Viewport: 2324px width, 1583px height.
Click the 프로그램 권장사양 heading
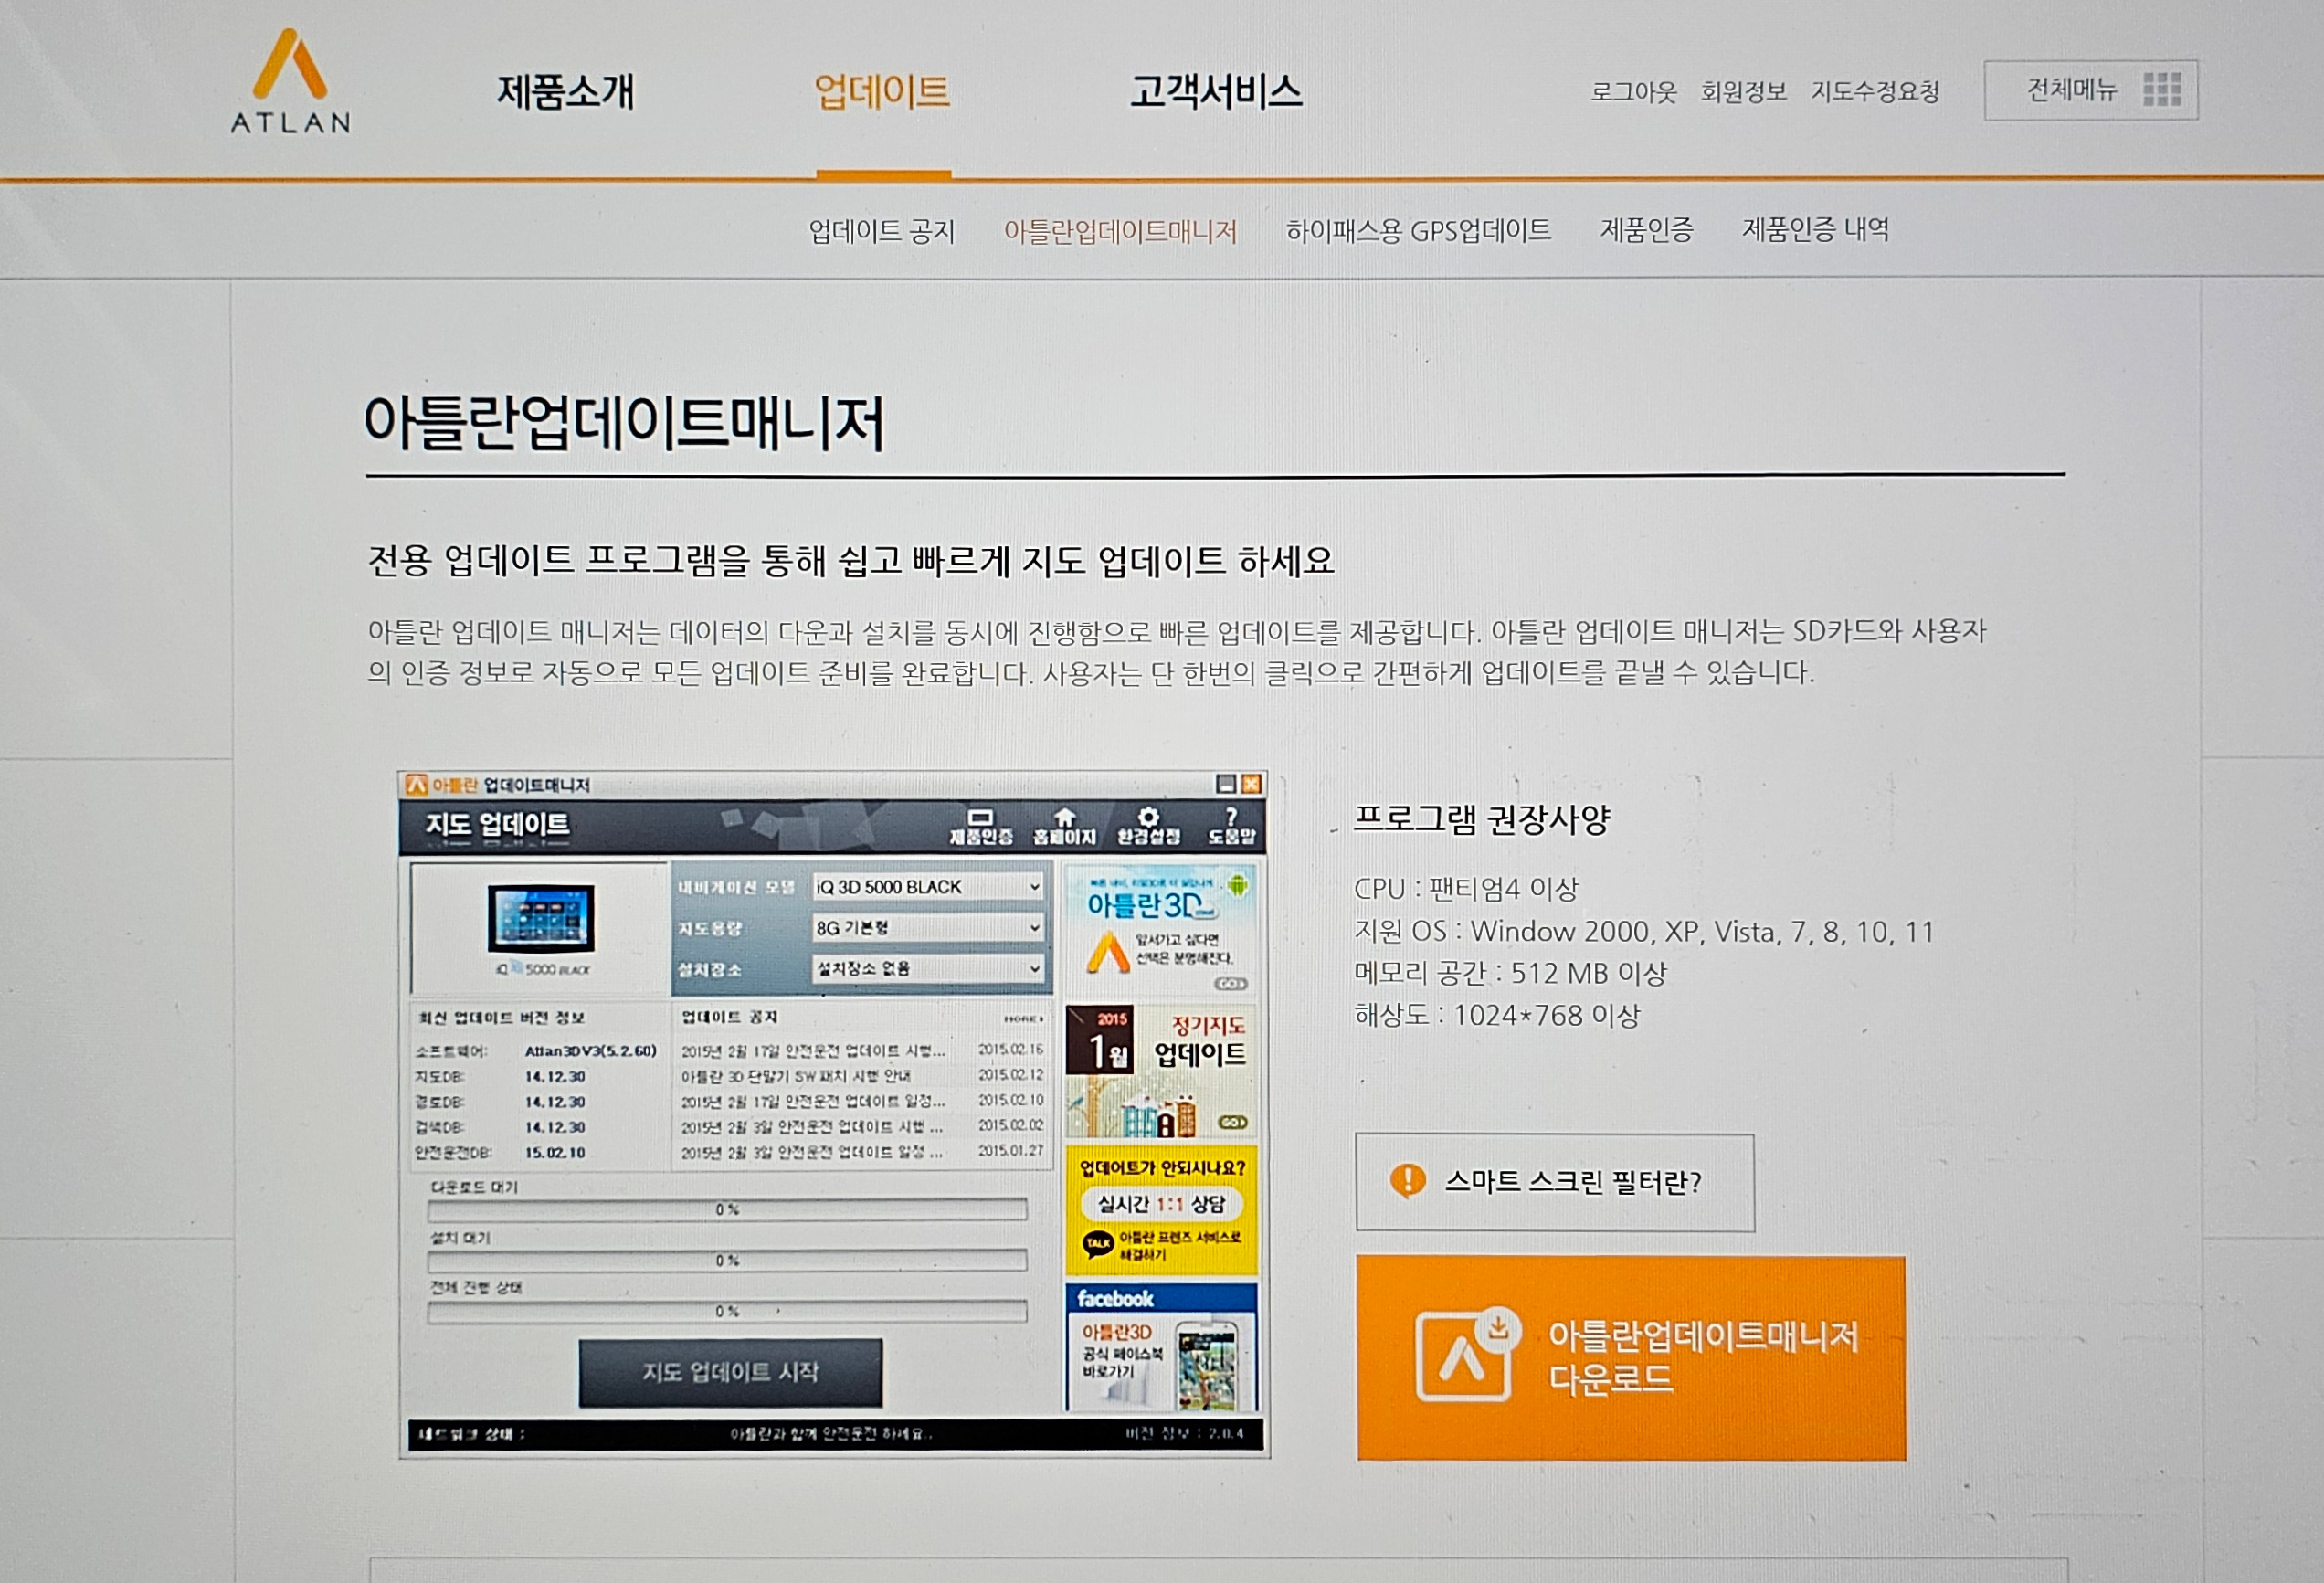(x=1482, y=820)
